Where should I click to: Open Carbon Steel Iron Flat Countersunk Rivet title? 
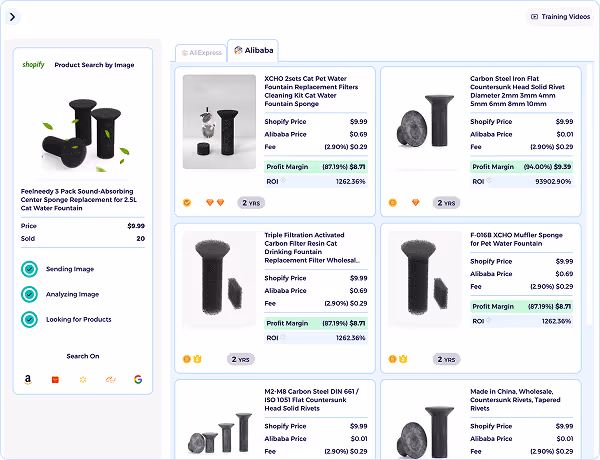(517, 91)
